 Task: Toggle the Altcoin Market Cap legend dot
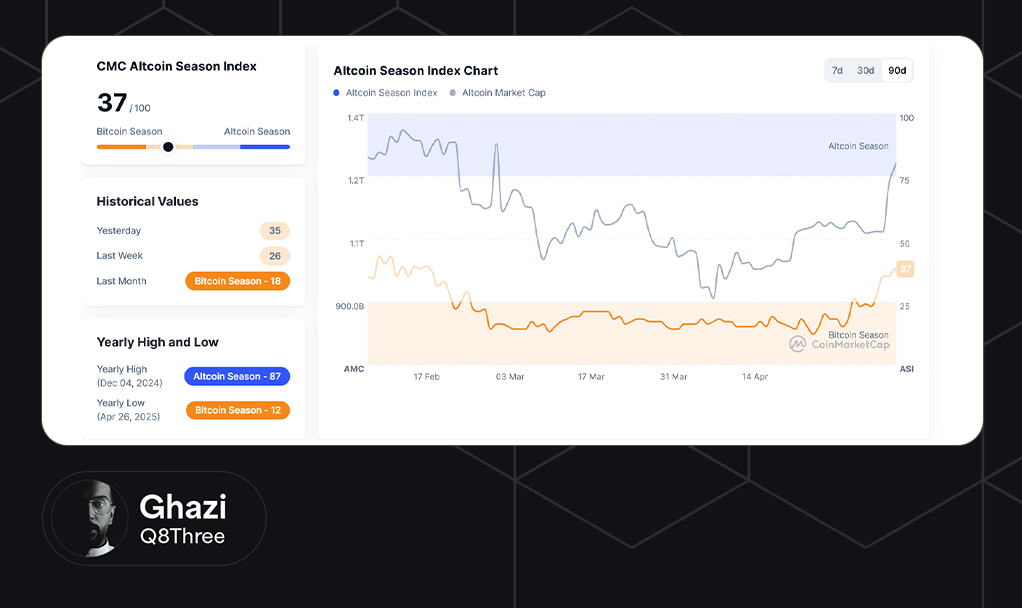tap(453, 93)
